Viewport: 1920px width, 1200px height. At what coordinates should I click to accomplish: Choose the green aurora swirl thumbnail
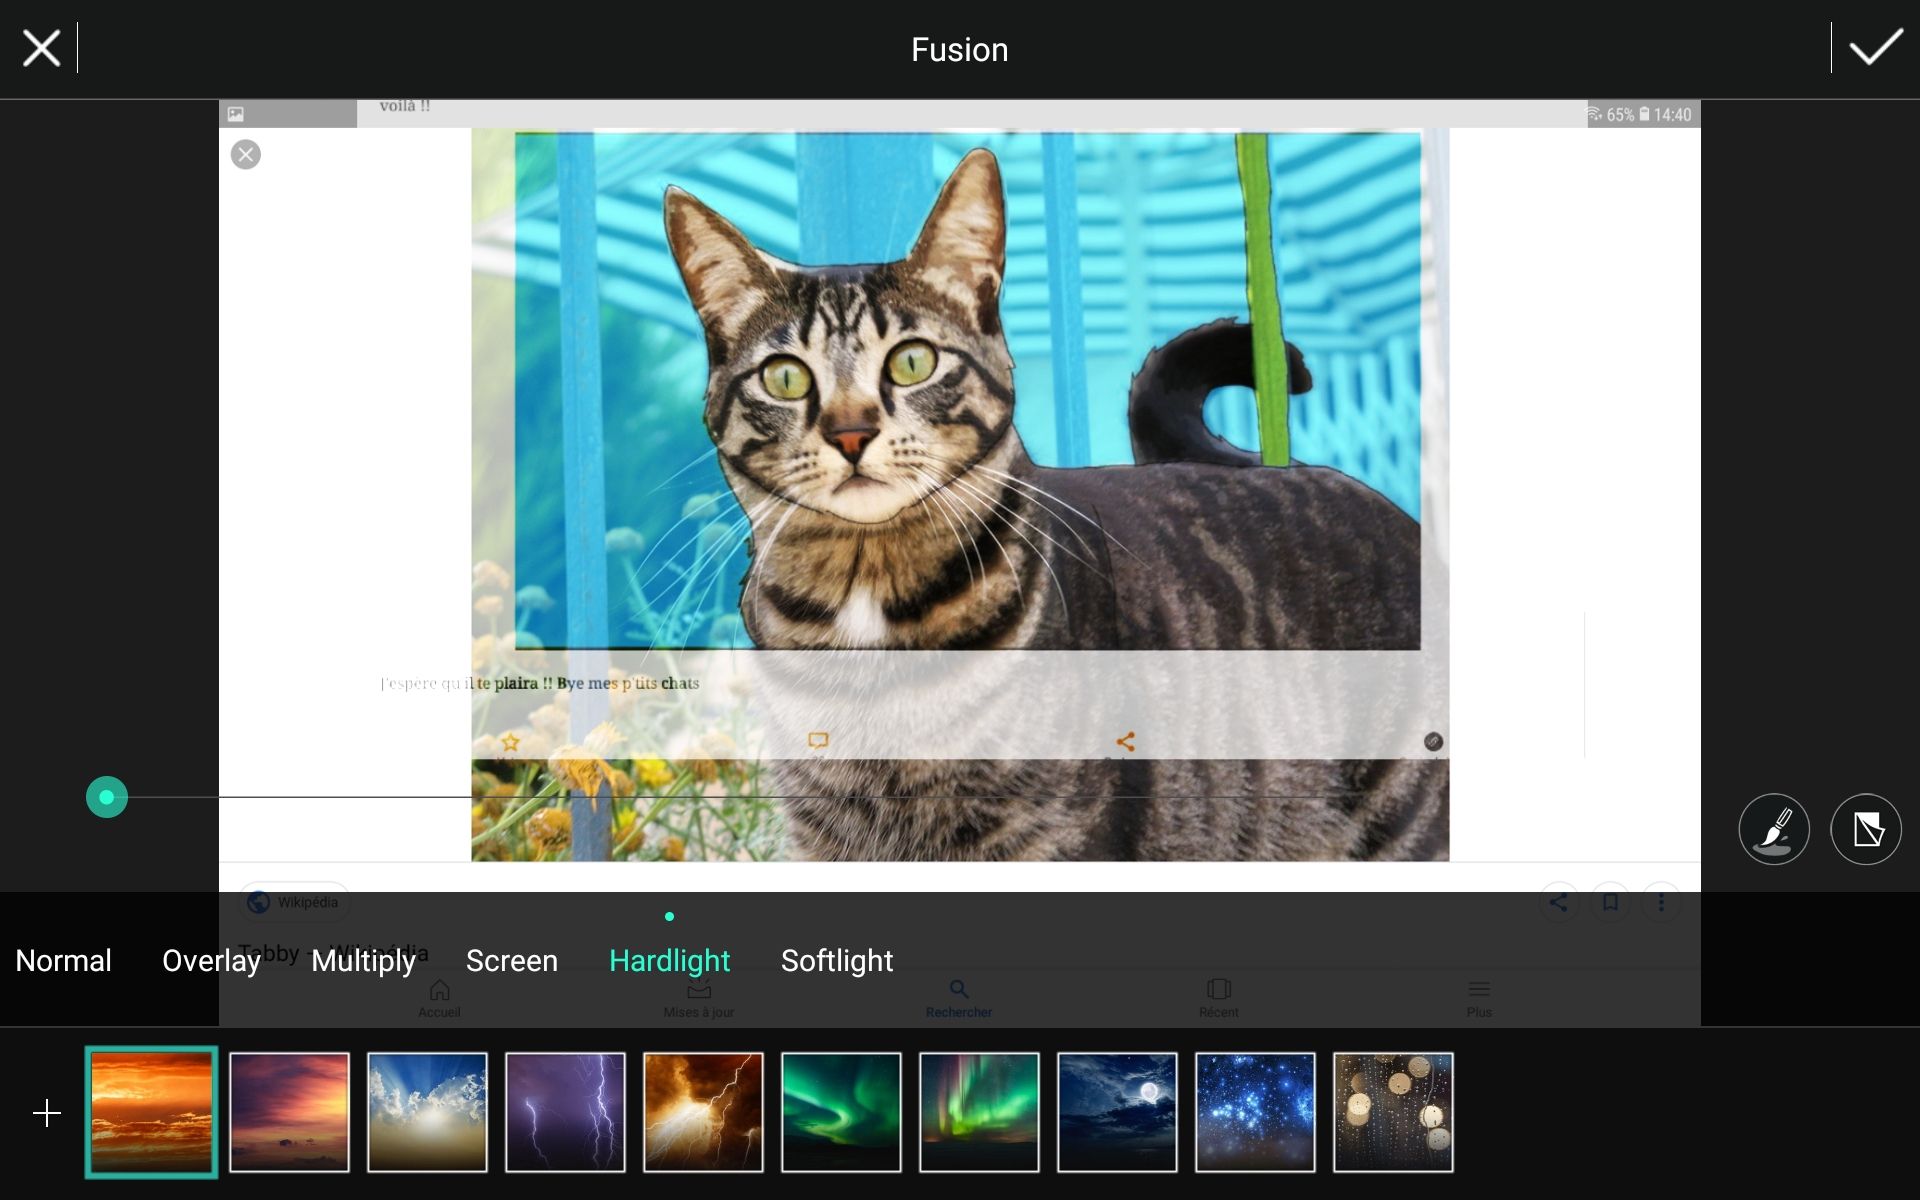point(842,1112)
